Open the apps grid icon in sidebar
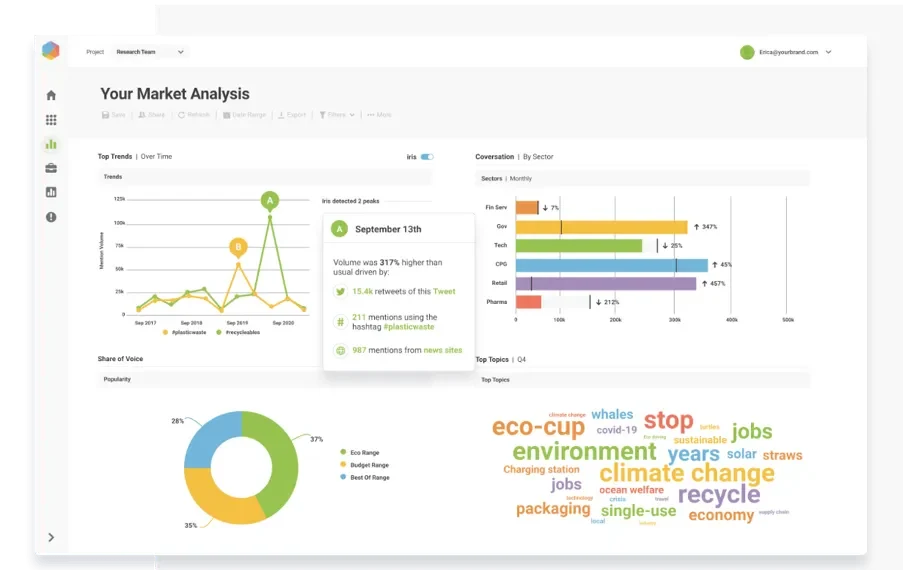 tap(51, 120)
